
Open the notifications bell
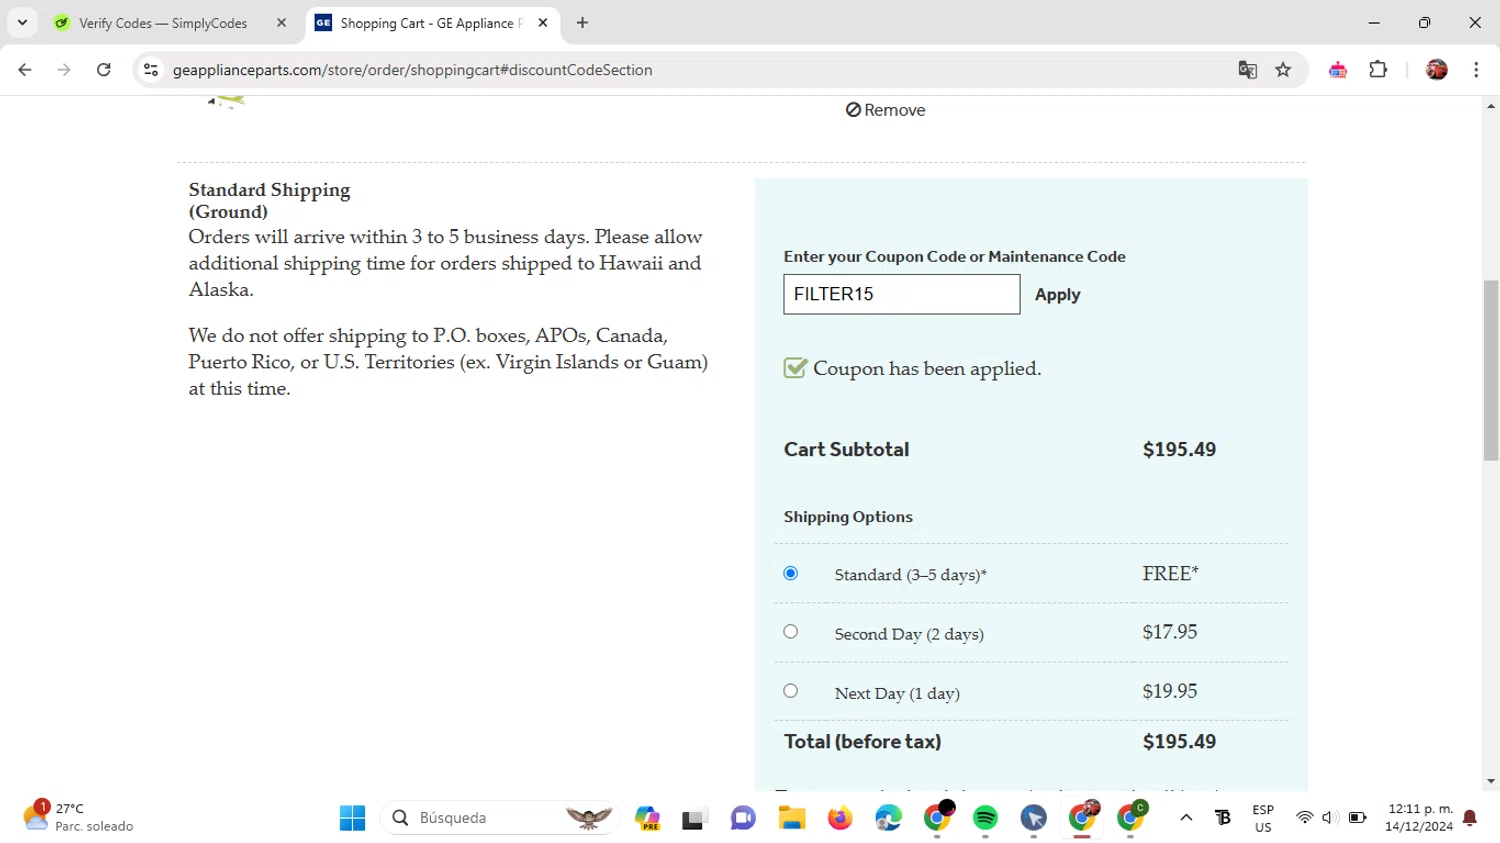tap(1470, 818)
